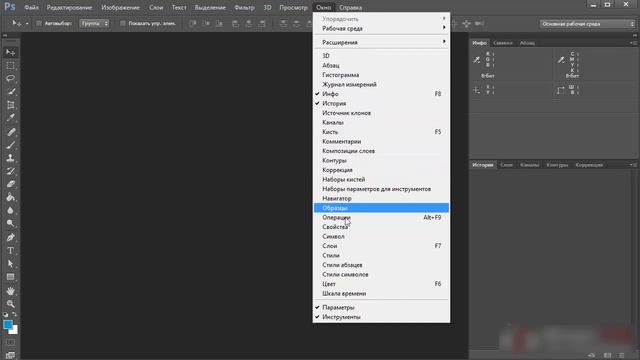Open the Группа auto-select dropdown

94,24
